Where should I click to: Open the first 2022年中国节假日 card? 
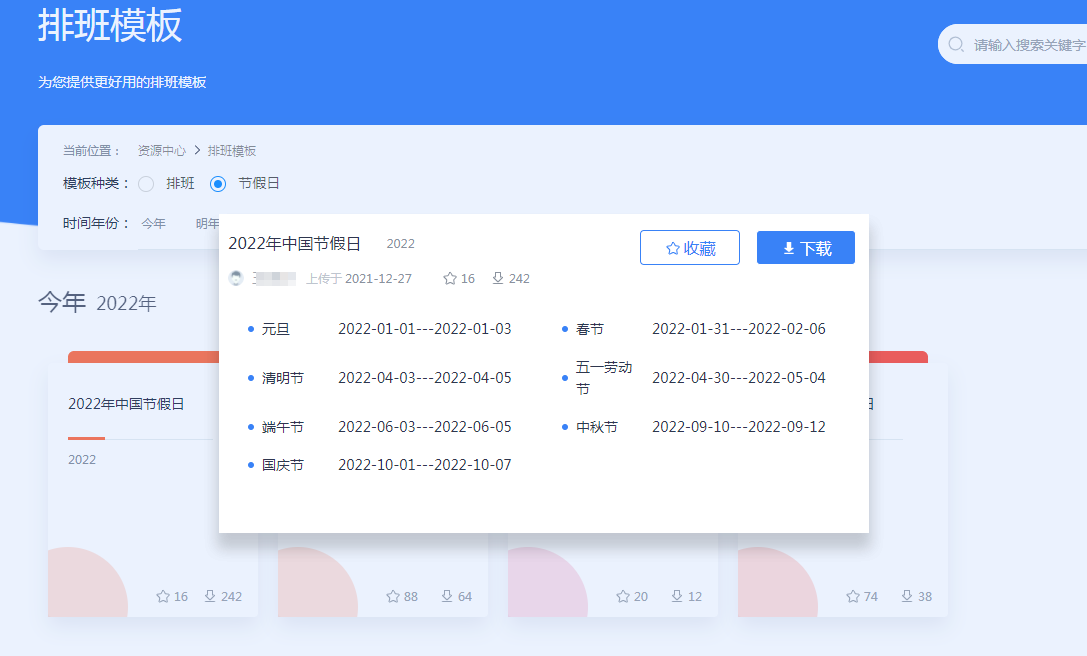coord(126,405)
